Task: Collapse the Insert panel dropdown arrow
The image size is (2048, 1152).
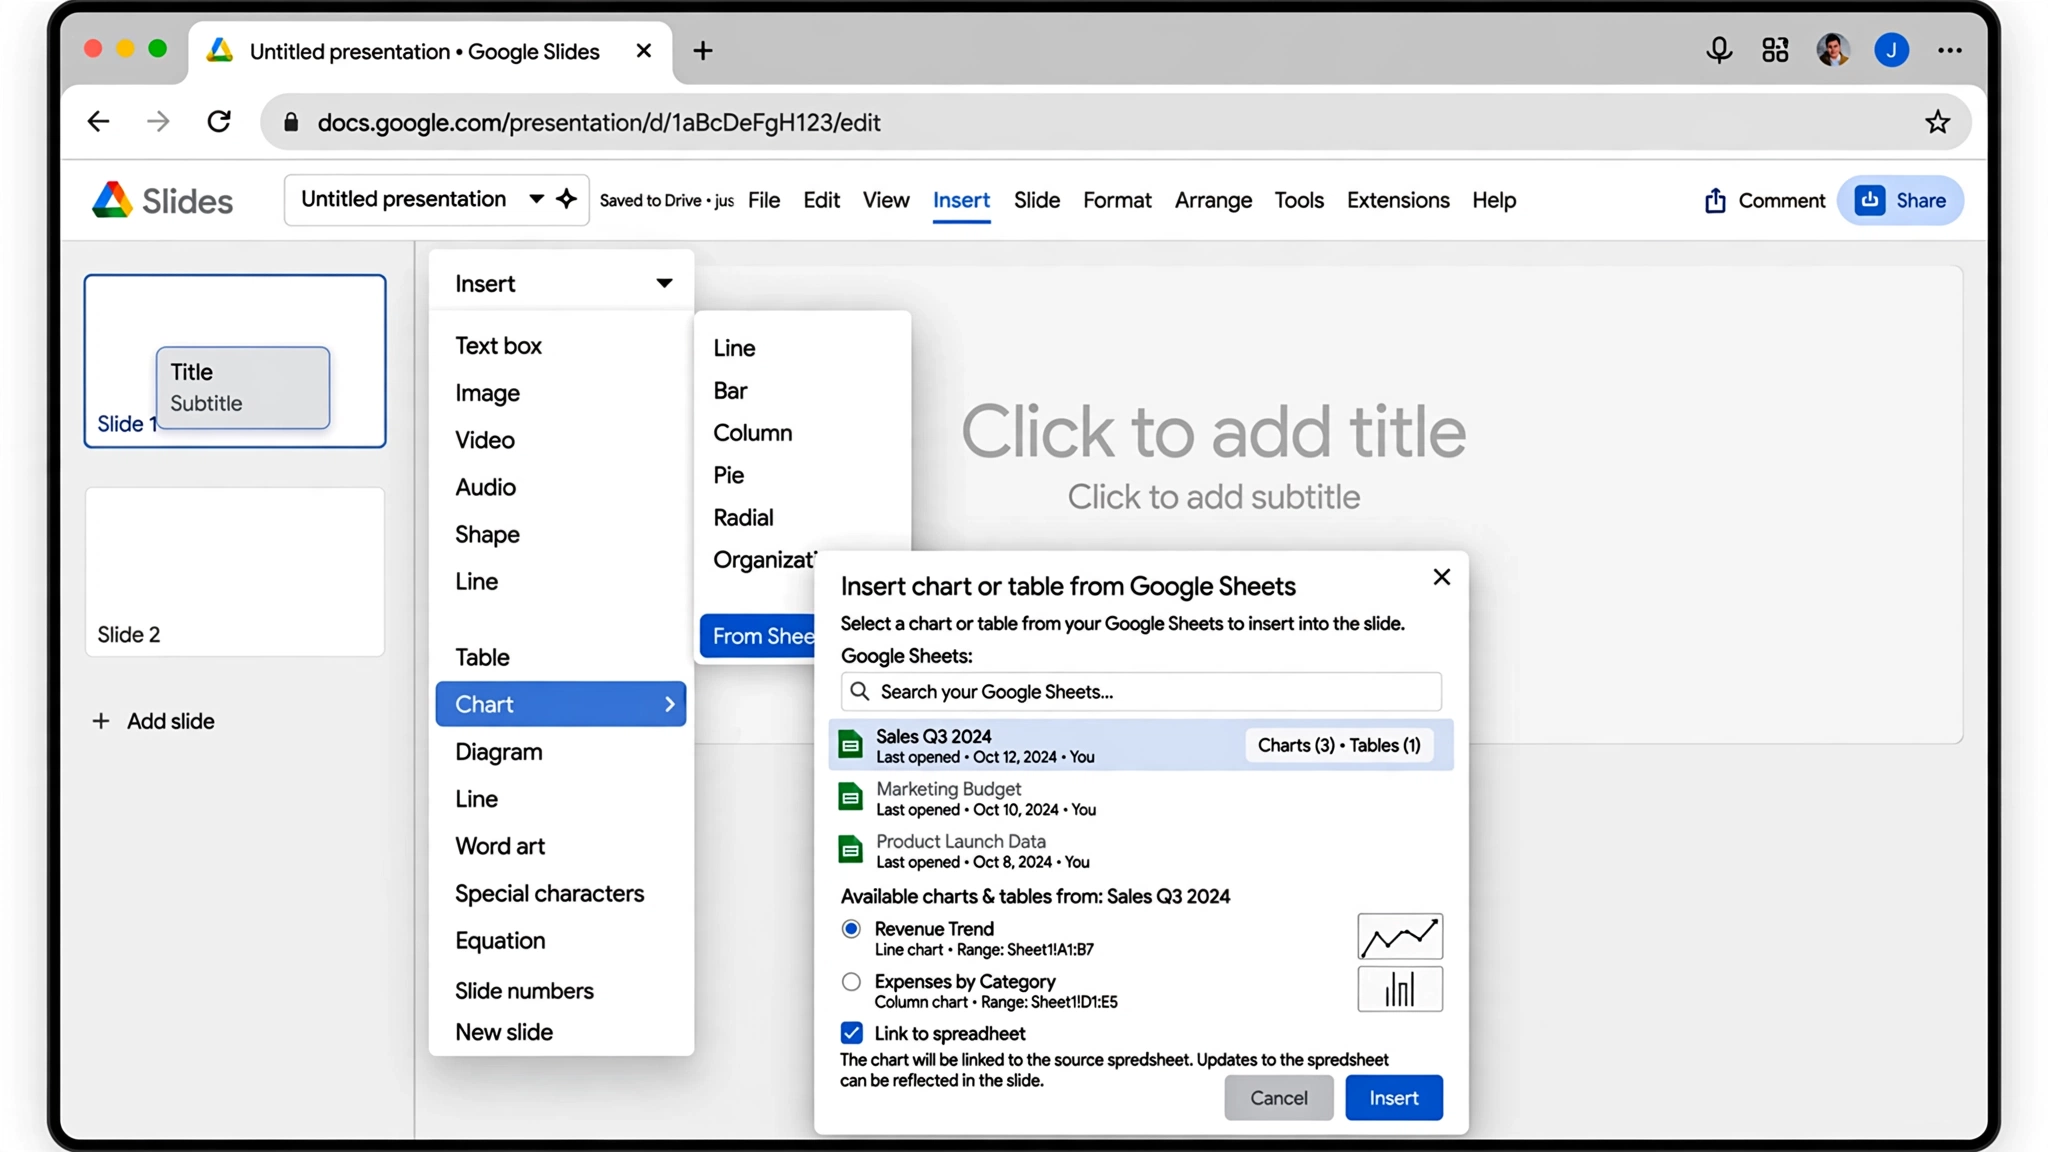Action: pos(664,283)
